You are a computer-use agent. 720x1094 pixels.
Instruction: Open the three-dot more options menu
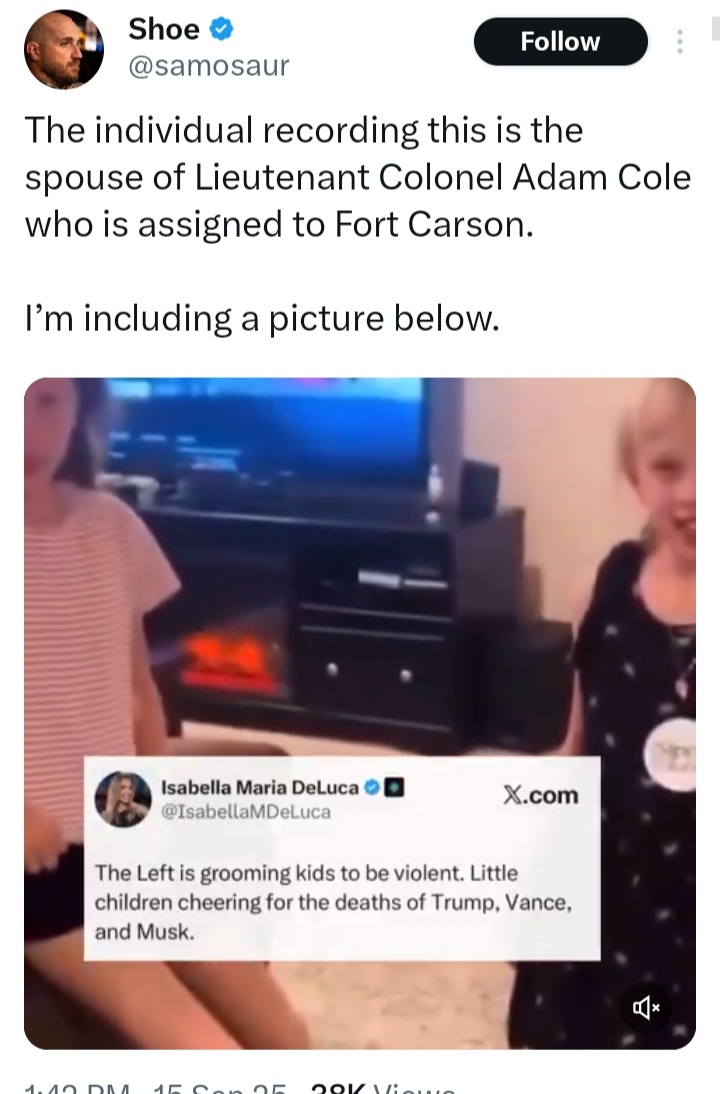point(679,42)
